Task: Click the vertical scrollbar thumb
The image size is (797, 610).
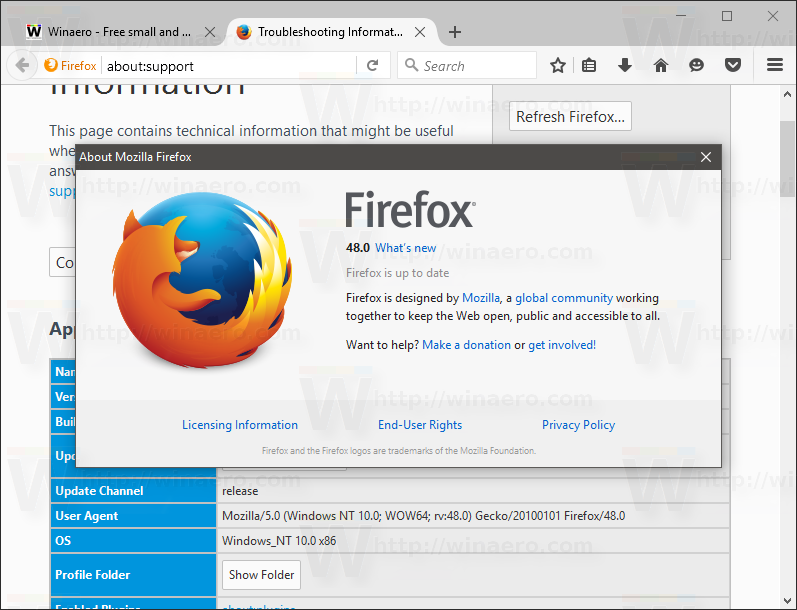Action: pyautogui.click(x=787, y=159)
